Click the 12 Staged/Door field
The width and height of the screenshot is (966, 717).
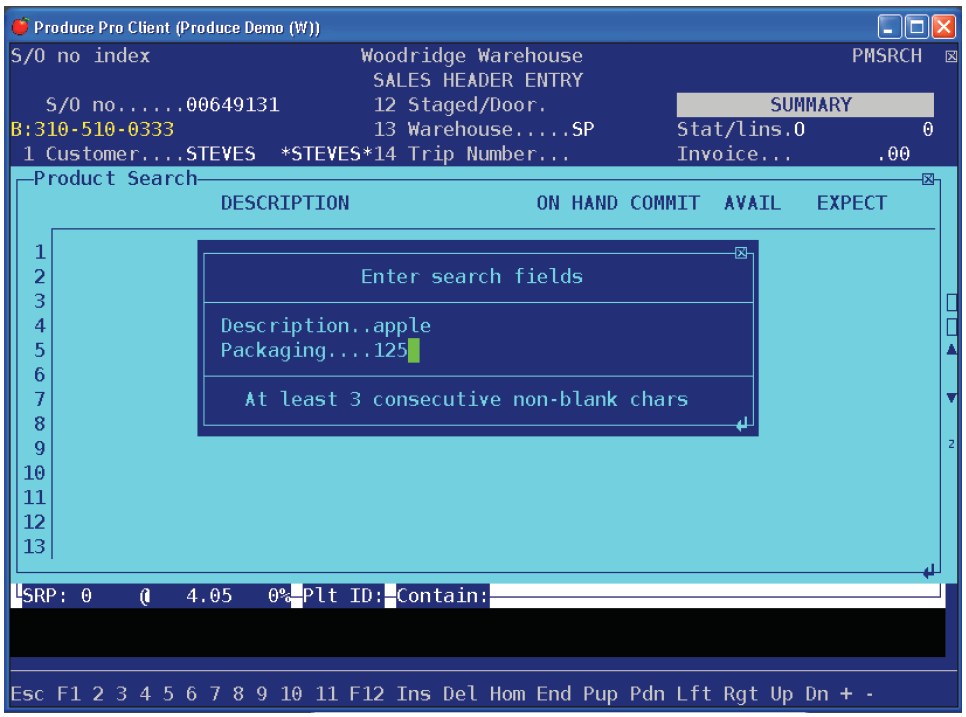(x=460, y=105)
